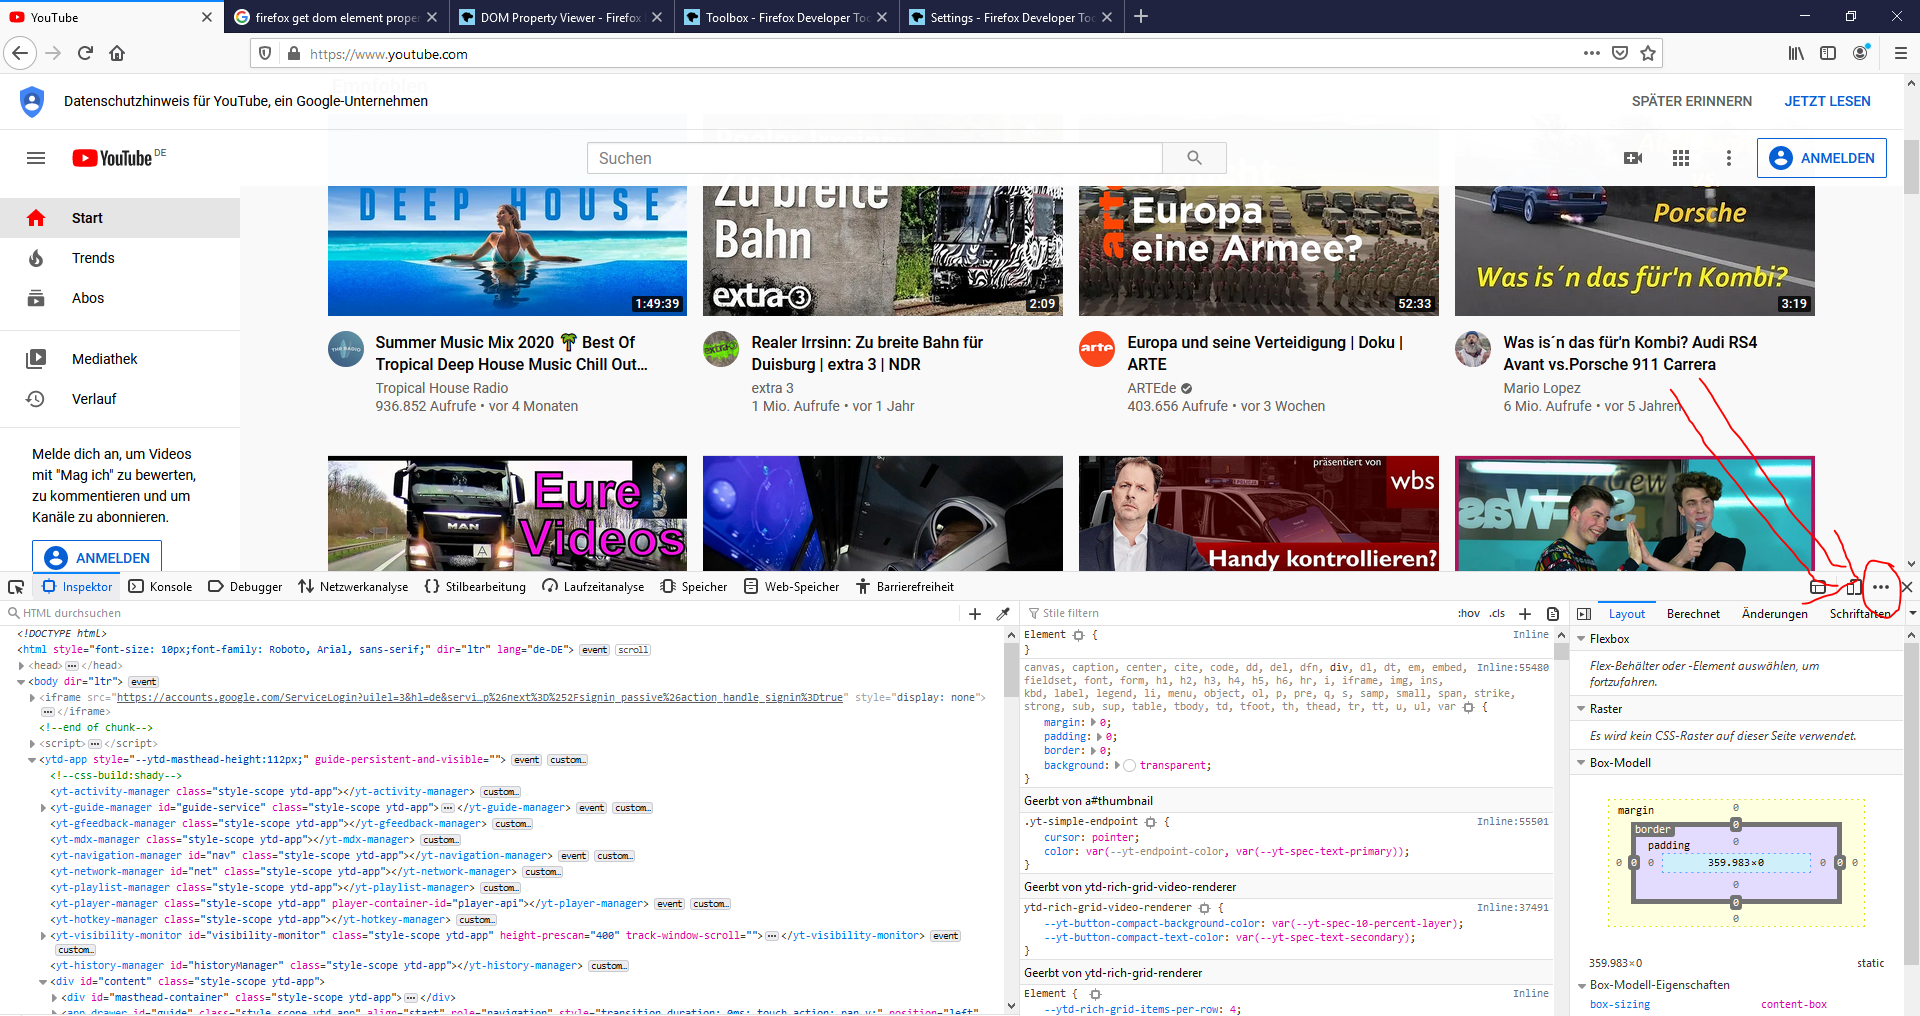Select Abos in the sidebar
The width and height of the screenshot is (1920, 1016).
coord(120,298)
